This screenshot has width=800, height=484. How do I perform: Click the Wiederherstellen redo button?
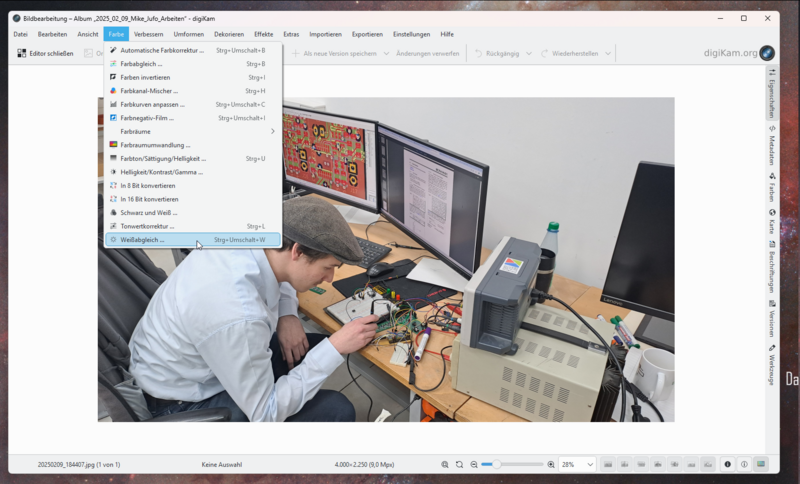coord(569,53)
